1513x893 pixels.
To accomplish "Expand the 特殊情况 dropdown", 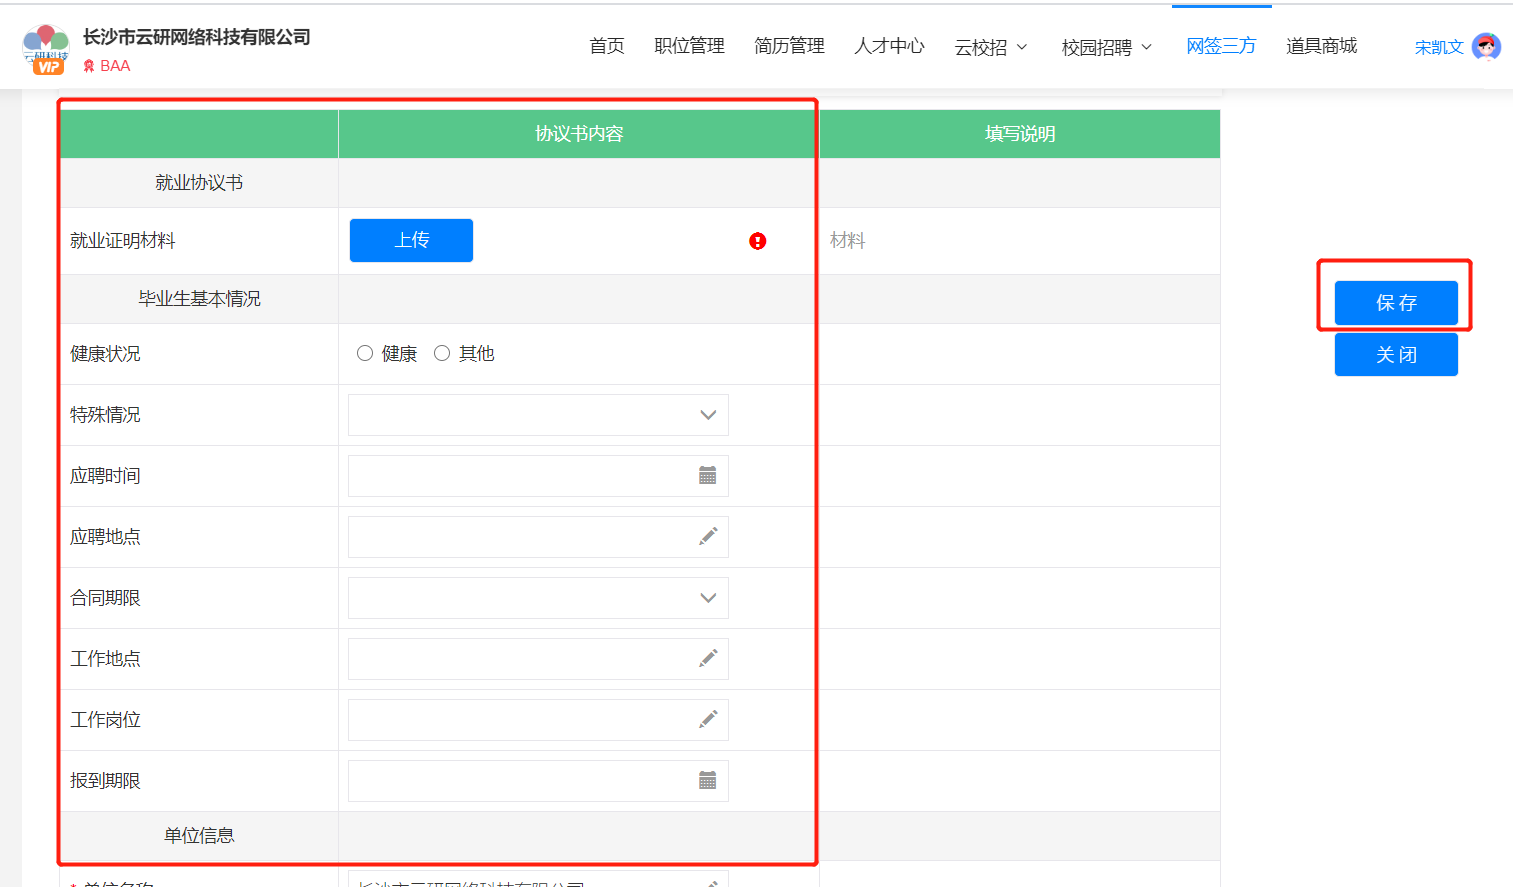I will [x=708, y=414].
